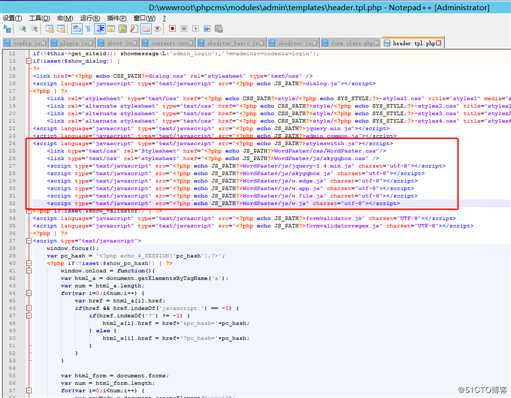
Task: Start macro recording with red record icon
Action: click(x=172, y=29)
